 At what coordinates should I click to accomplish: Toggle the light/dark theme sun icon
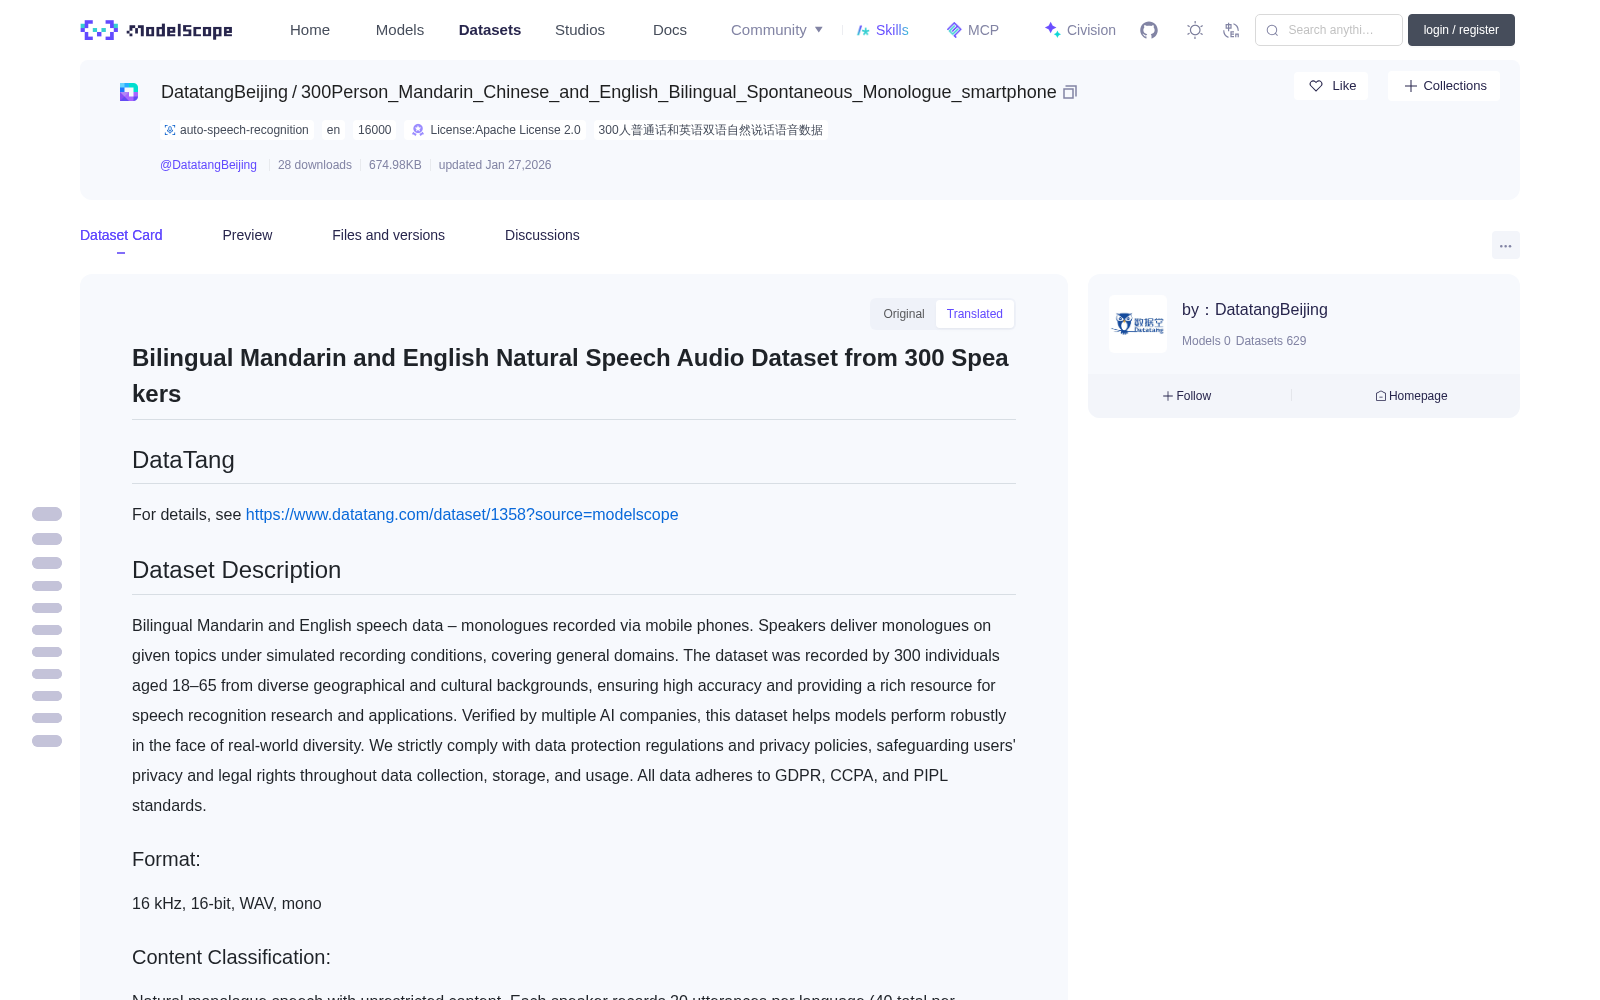coord(1195,30)
